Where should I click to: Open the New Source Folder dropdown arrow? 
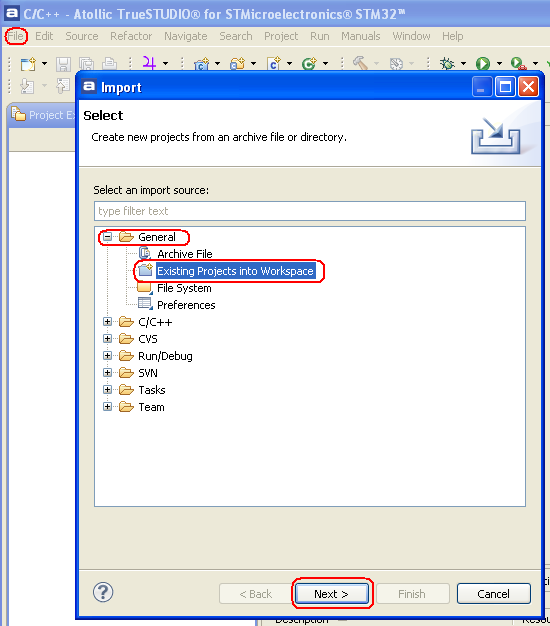click(253, 63)
